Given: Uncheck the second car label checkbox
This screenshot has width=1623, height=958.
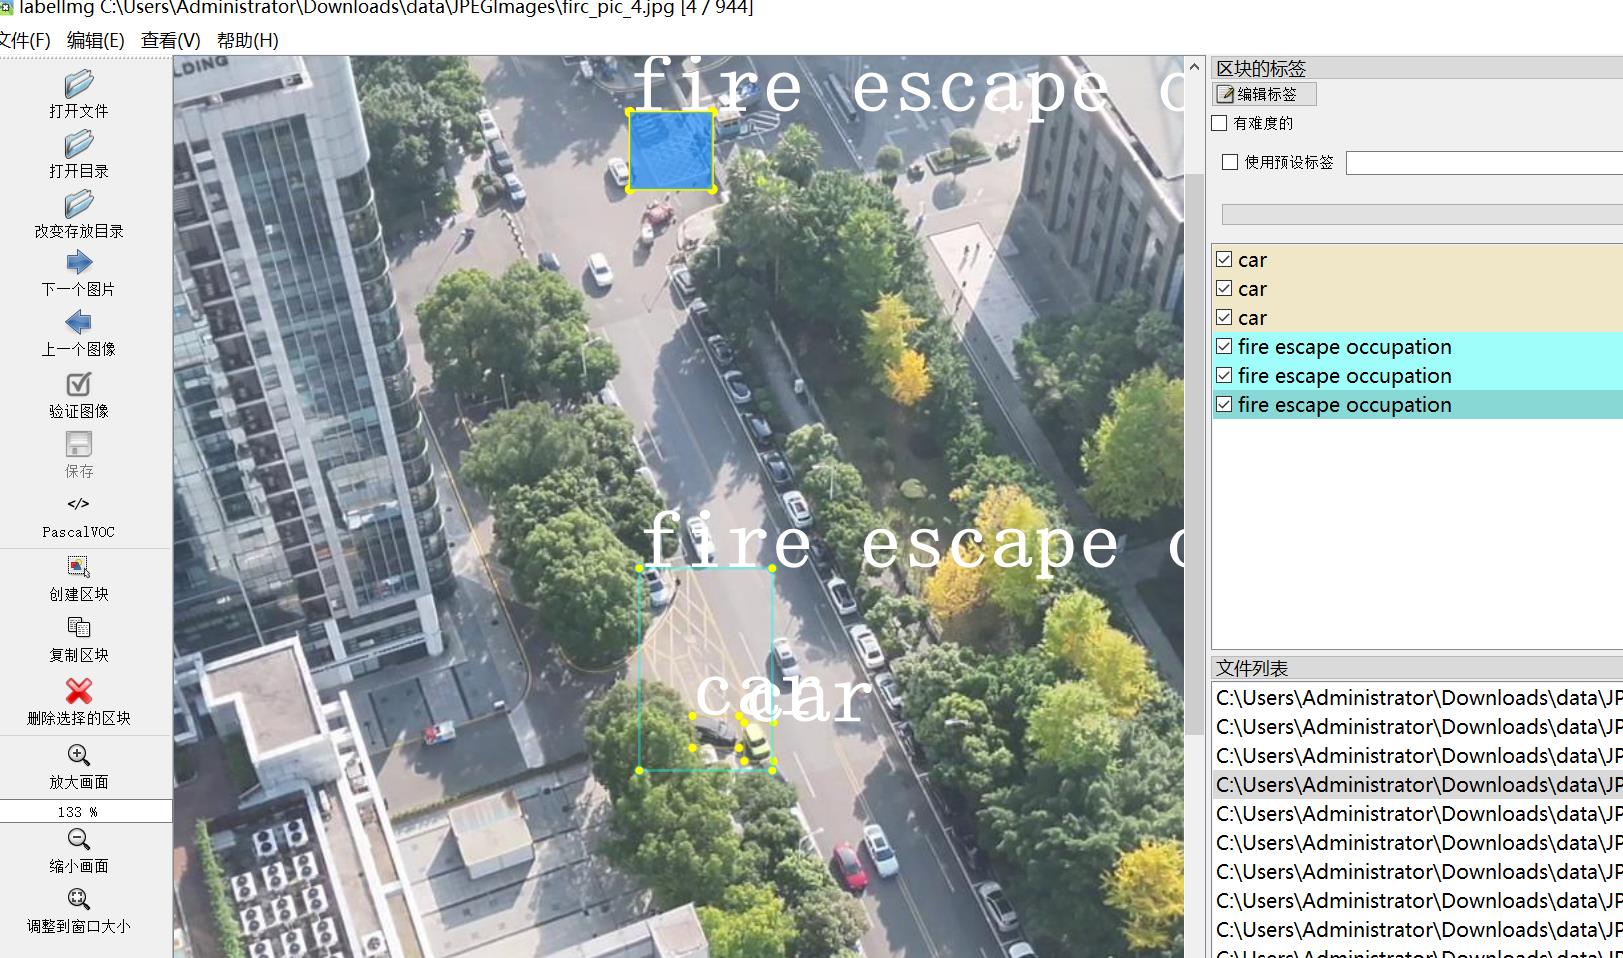Looking at the screenshot, I should coord(1224,288).
